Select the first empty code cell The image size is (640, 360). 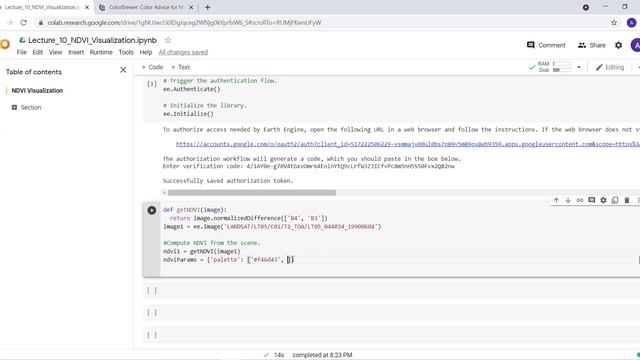point(391,291)
